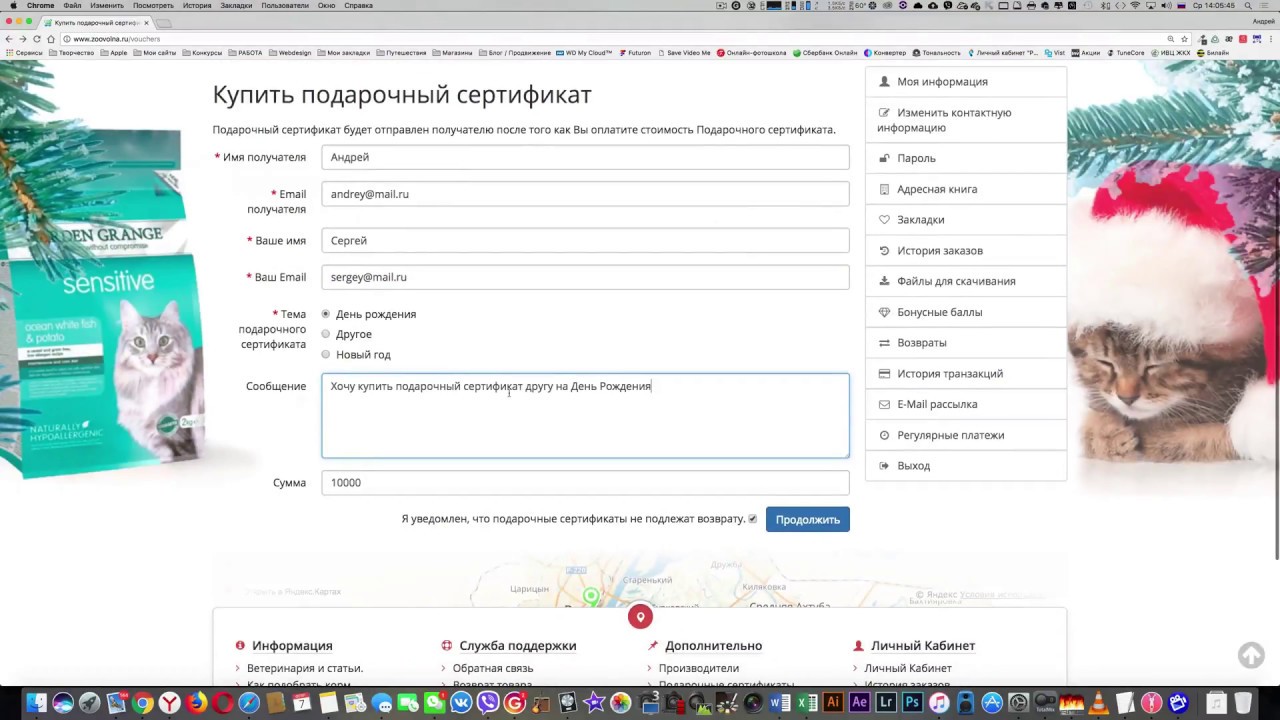1280x720 pixels.
Task: Open the Изменить menu
Action: (x=107, y=6)
